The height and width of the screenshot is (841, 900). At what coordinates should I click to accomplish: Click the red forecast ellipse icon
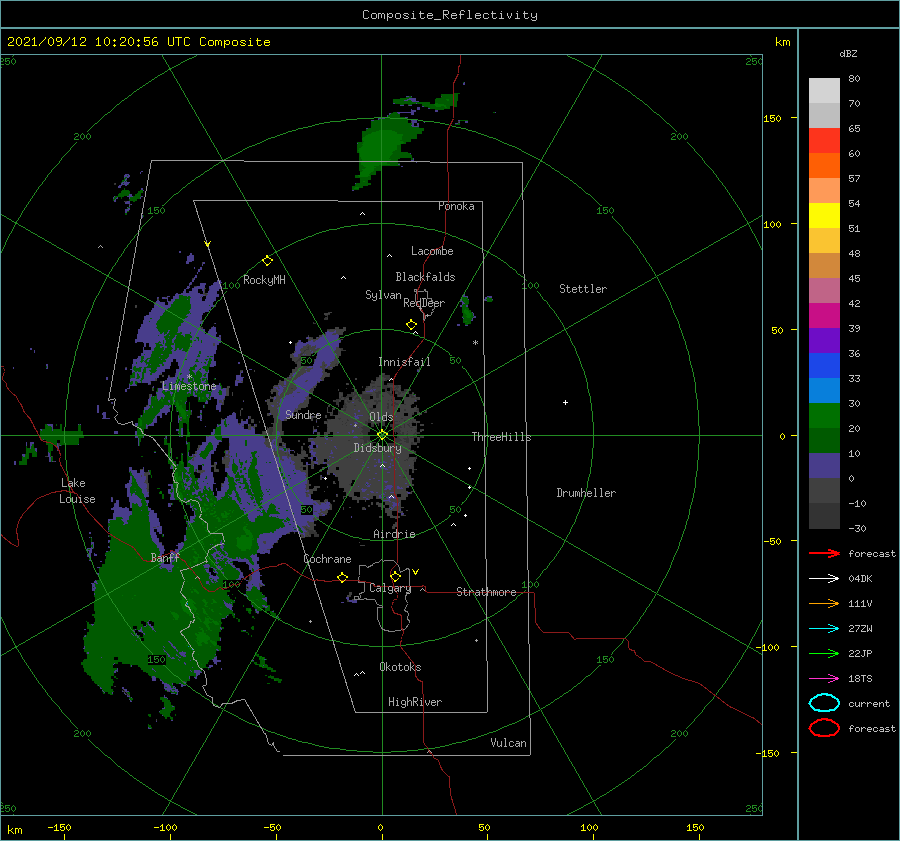click(x=824, y=728)
